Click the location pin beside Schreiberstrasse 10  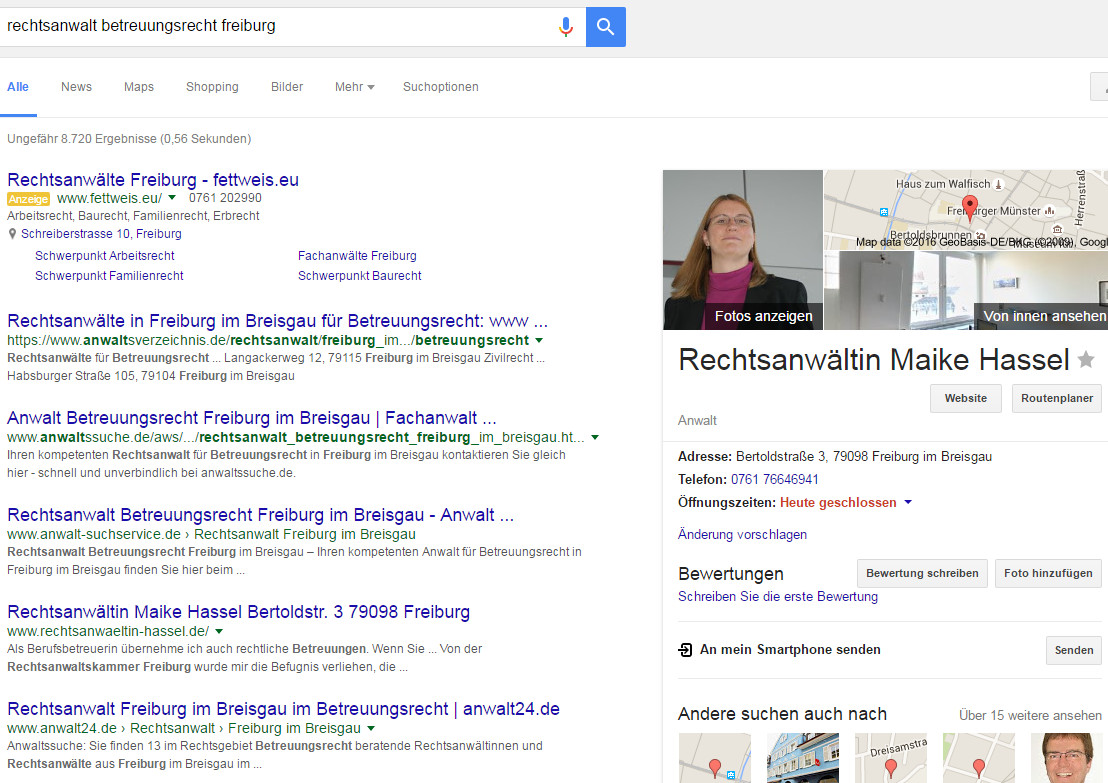click(x=12, y=234)
